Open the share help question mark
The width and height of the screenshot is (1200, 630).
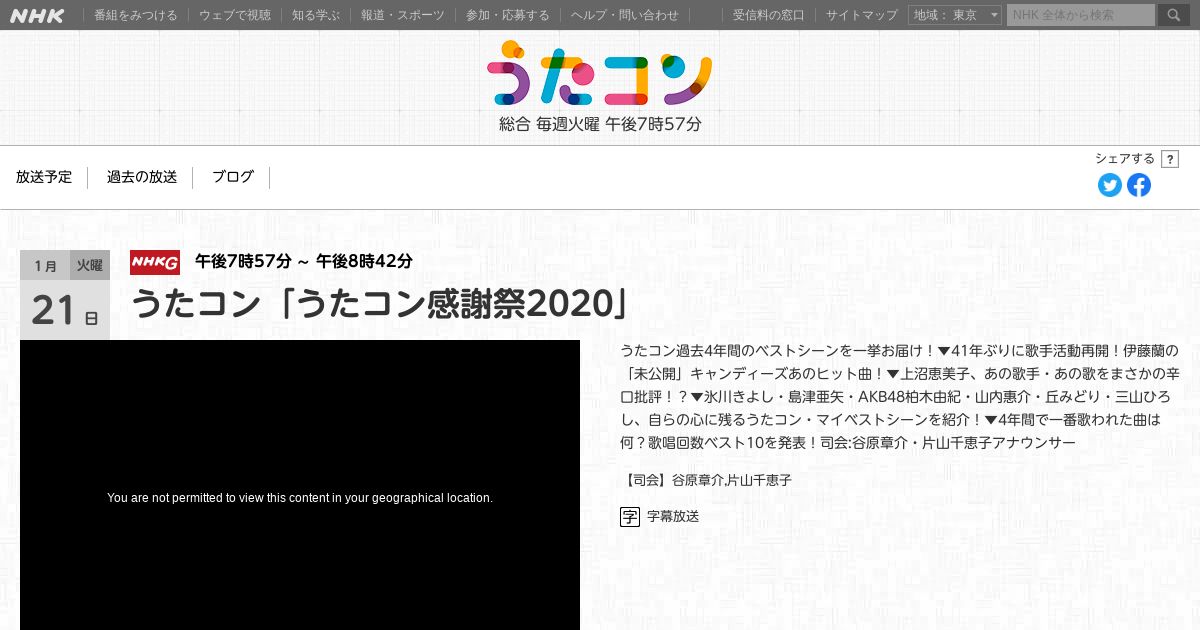[1170, 159]
